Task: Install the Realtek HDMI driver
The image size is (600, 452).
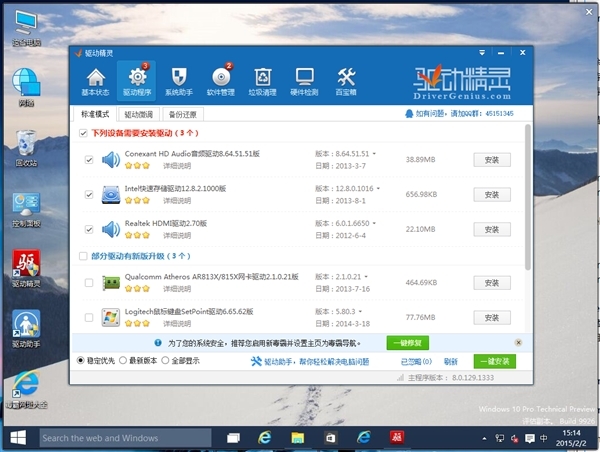Action: [x=492, y=229]
